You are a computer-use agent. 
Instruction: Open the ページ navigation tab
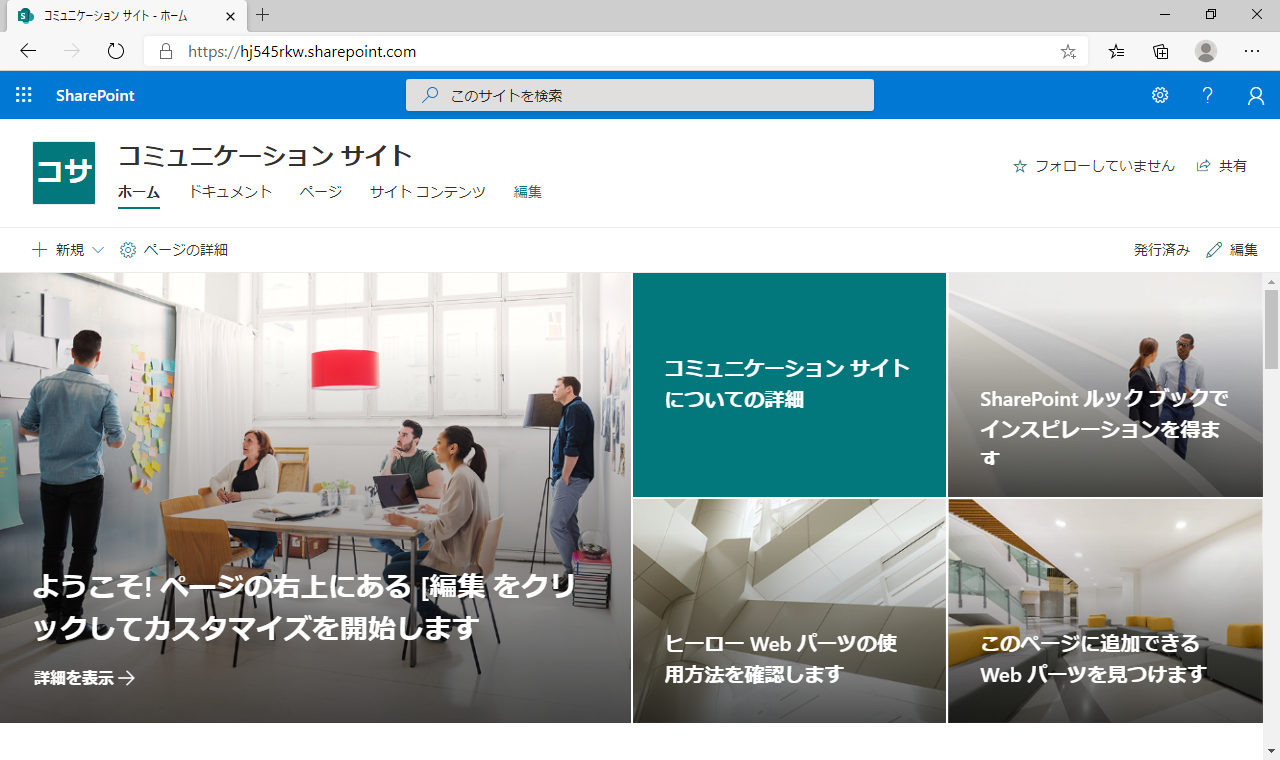[x=321, y=192]
